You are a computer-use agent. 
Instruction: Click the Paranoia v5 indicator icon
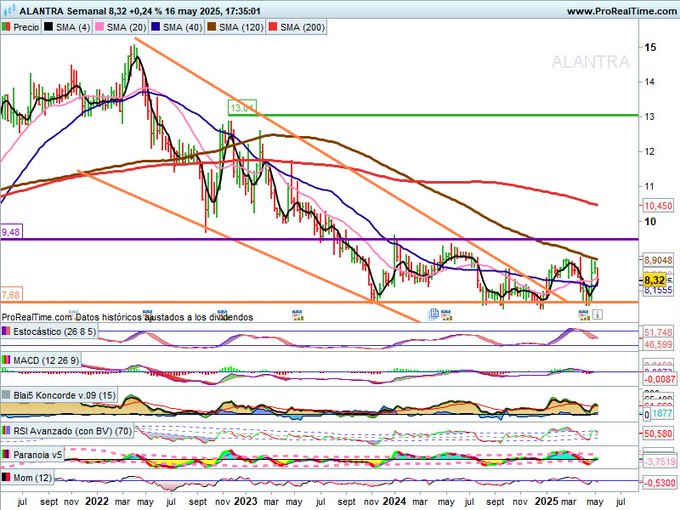6,455
